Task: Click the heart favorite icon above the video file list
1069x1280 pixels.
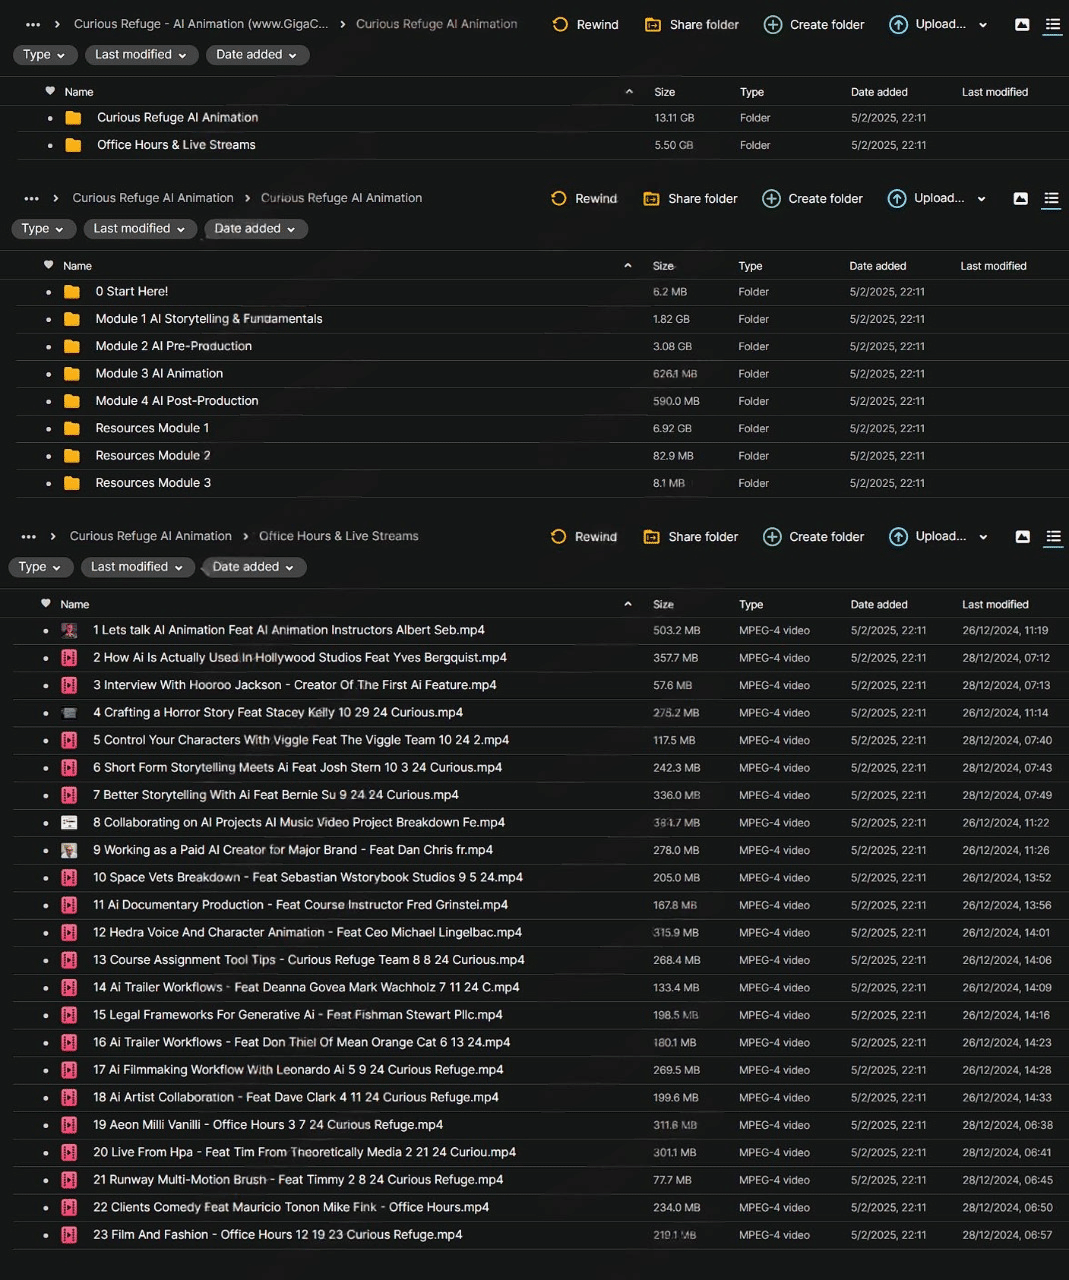Action: 46,604
